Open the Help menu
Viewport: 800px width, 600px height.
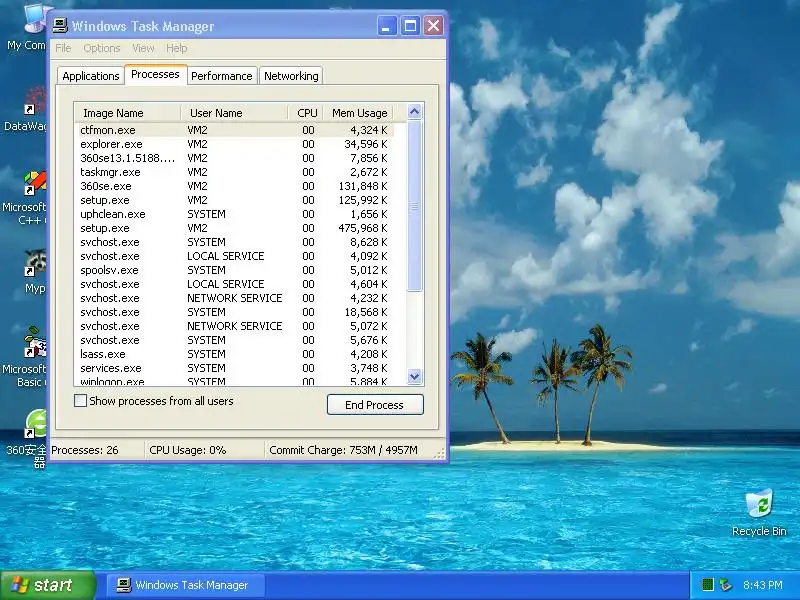[177, 48]
